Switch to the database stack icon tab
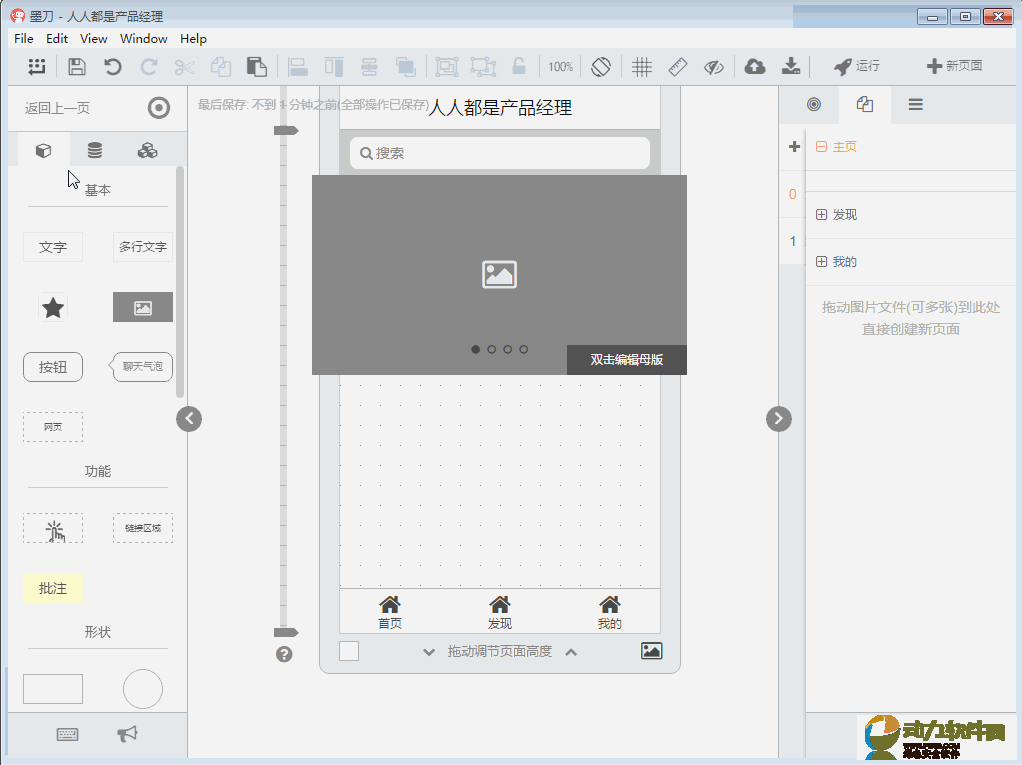Screen dimensions: 1022x765 [x=95, y=151]
